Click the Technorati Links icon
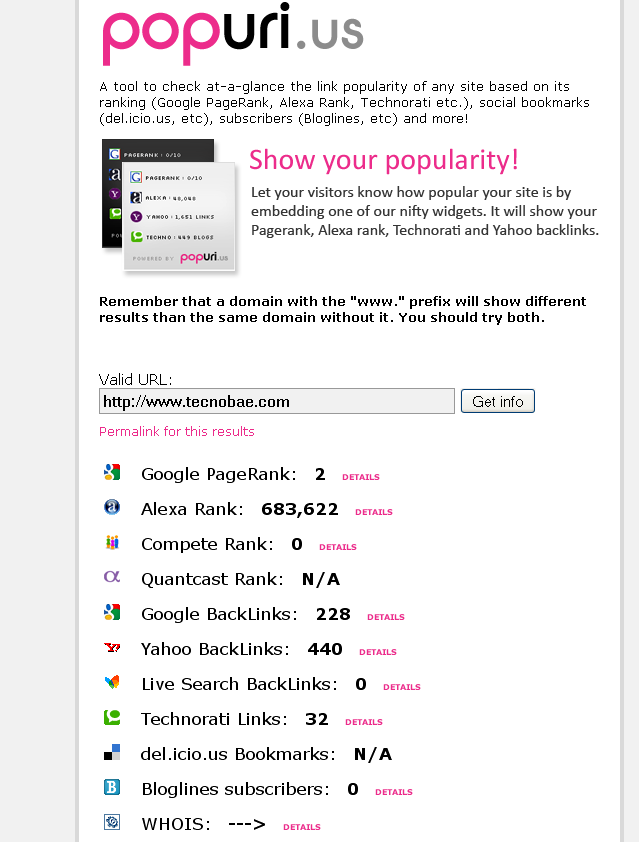The image size is (639, 842). [x=112, y=717]
